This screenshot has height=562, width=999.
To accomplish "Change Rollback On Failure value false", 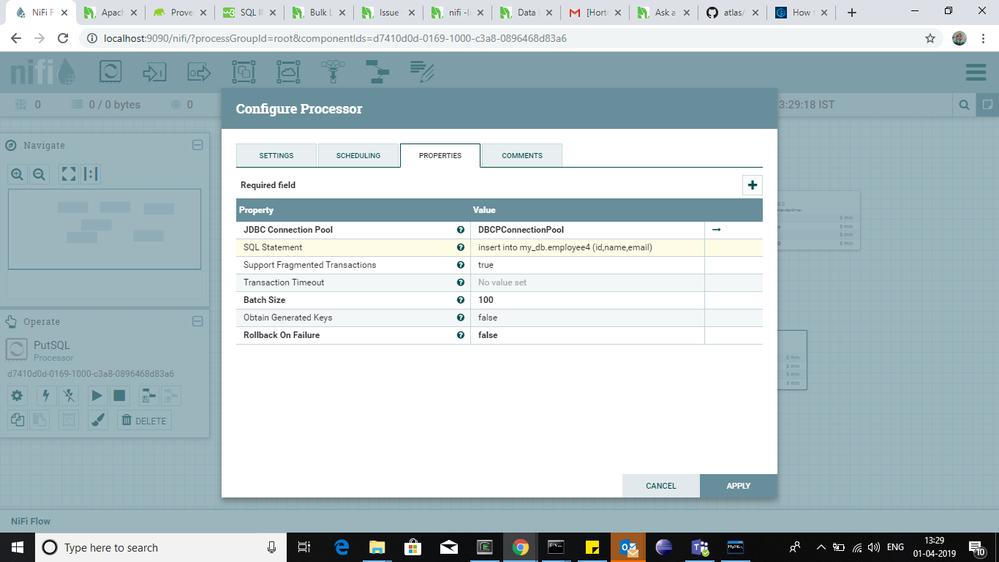I will point(587,335).
